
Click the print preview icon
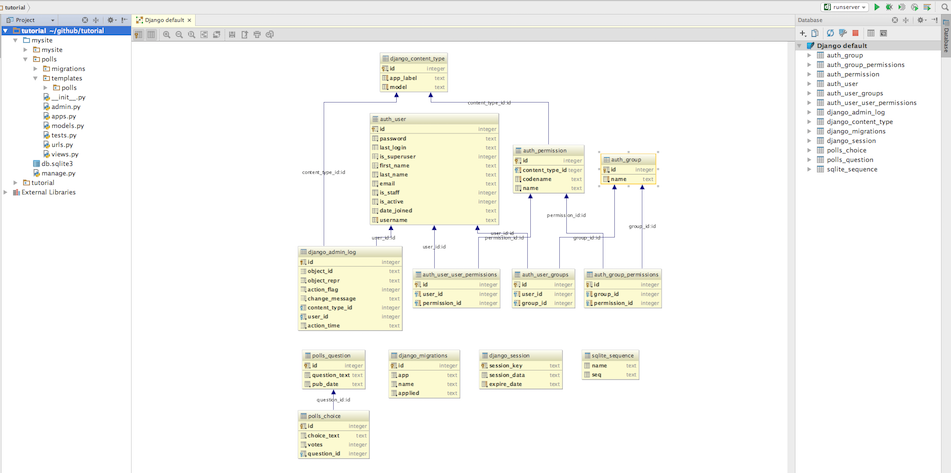270,35
